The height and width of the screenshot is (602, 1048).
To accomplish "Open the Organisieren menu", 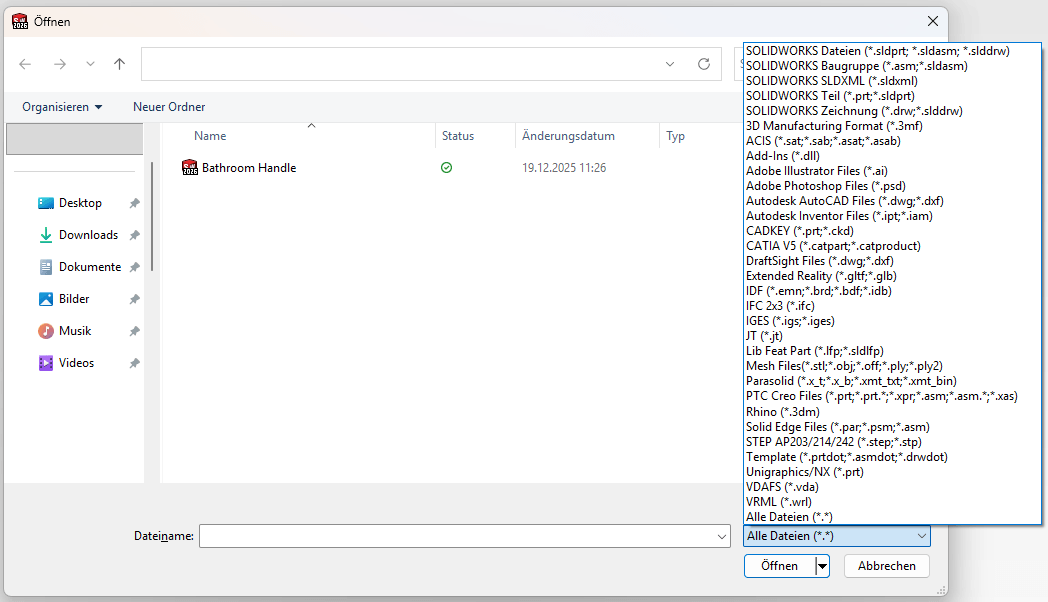I will (x=62, y=107).
